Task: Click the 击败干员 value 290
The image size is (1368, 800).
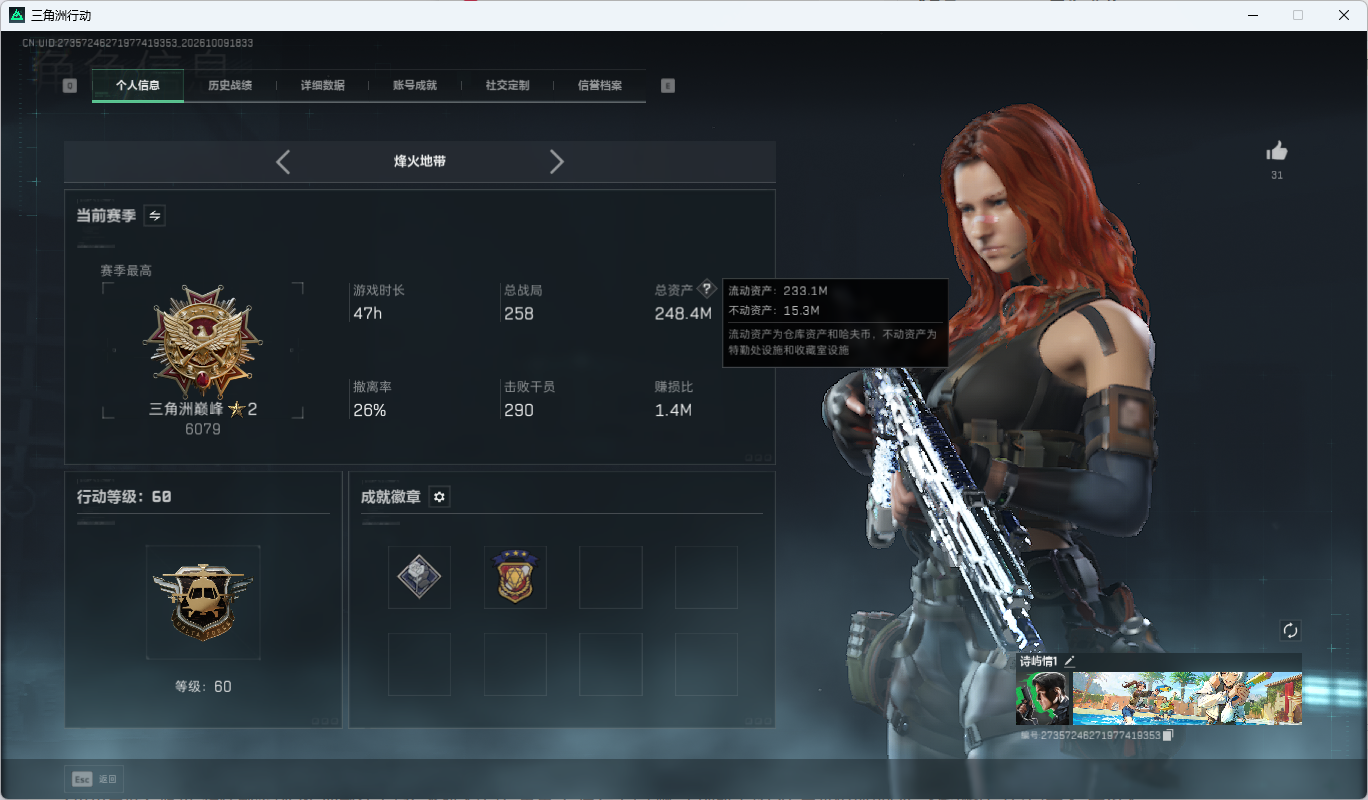Action: coord(519,411)
